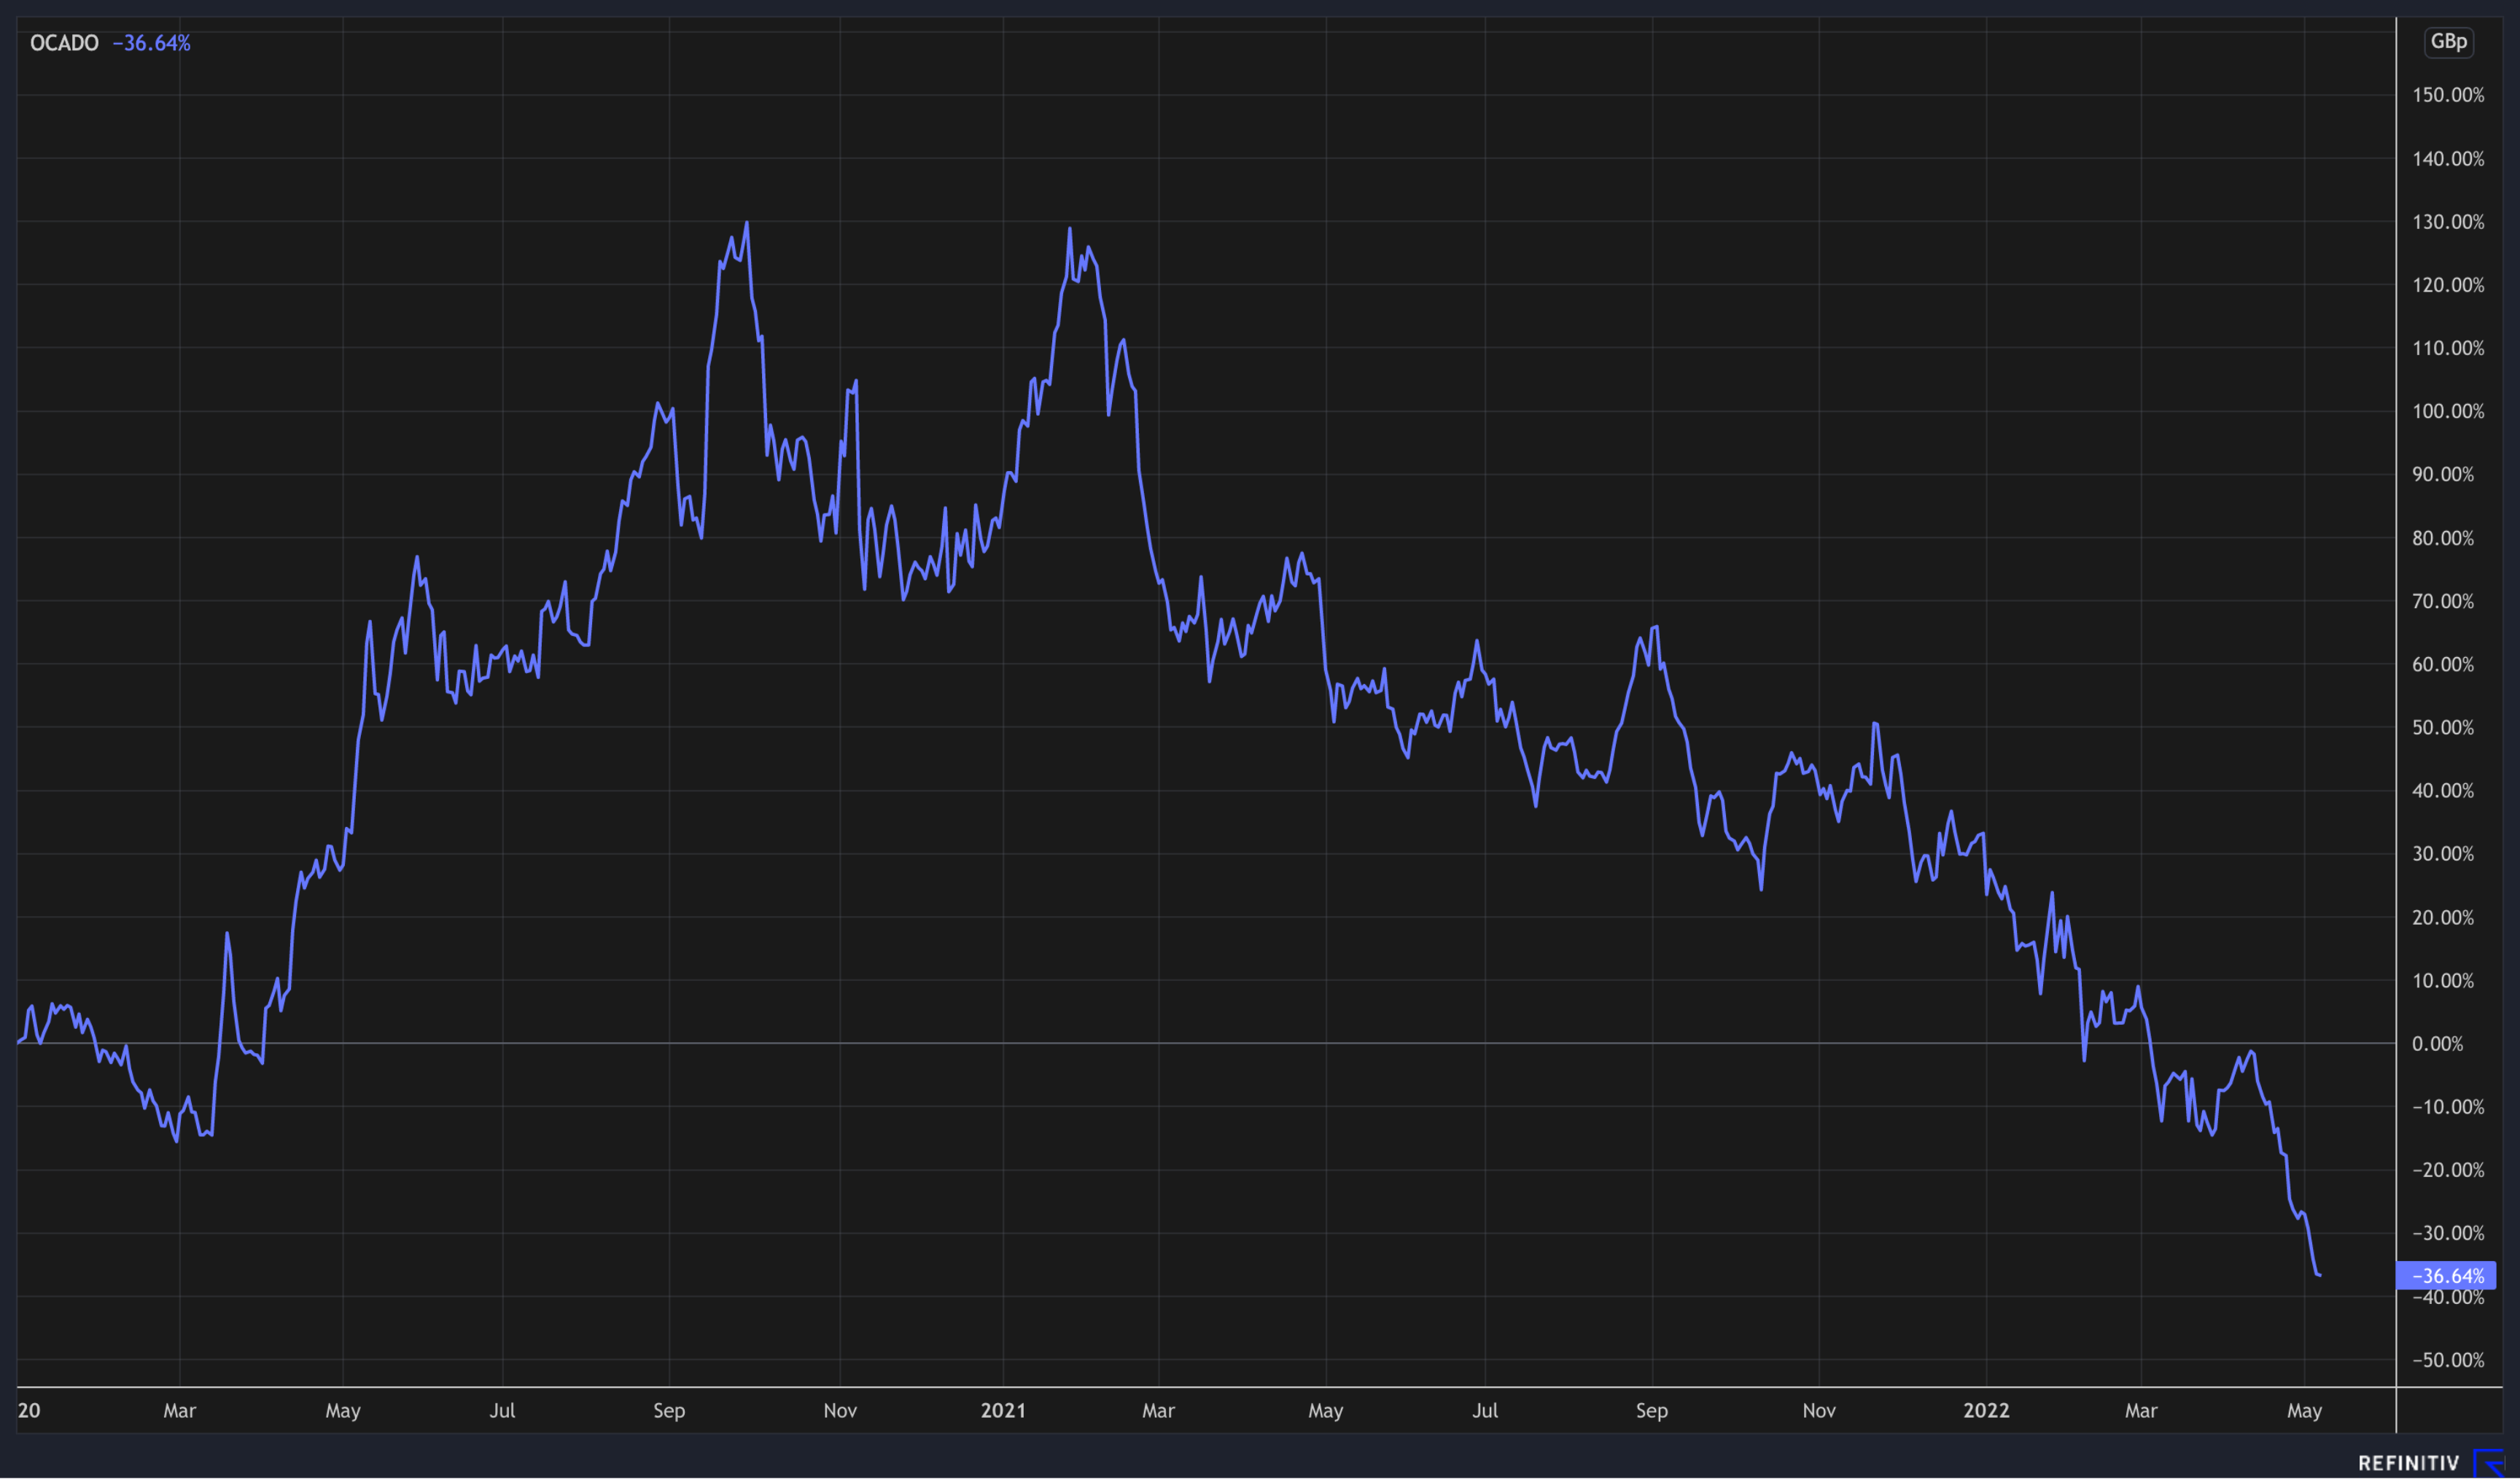
Task: Click the 90.00% axis label
Action: tap(2443, 474)
